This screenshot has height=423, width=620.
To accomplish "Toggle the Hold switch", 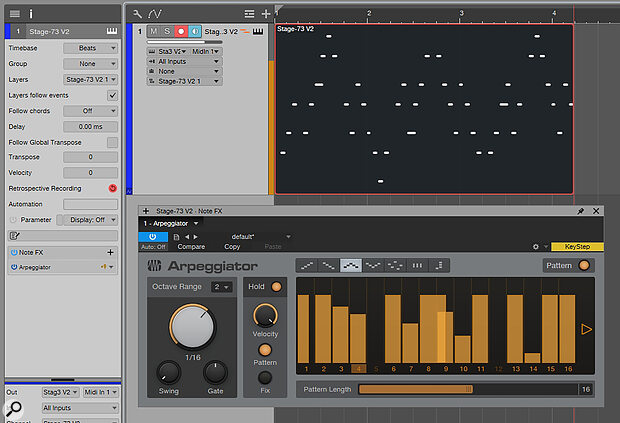I will tap(276, 287).
